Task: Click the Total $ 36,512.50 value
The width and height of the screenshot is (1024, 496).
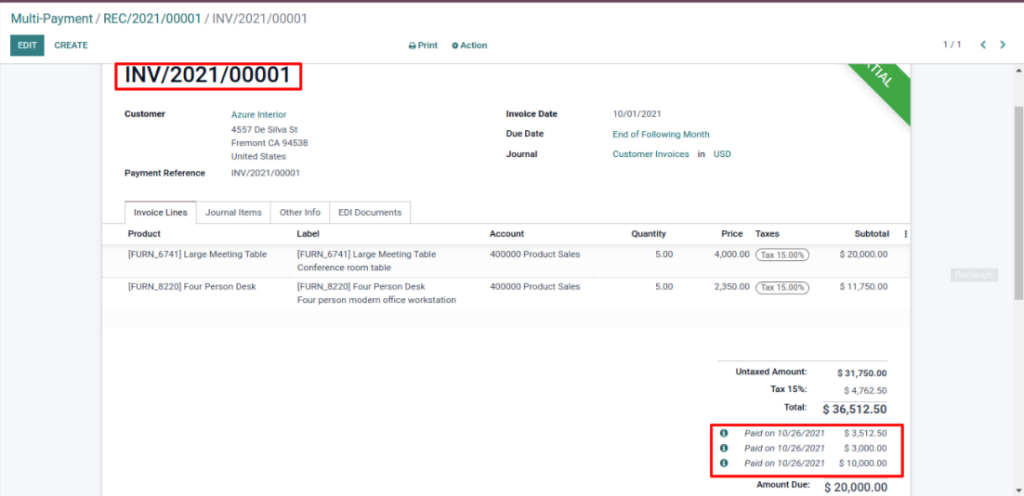Action: click(x=855, y=410)
